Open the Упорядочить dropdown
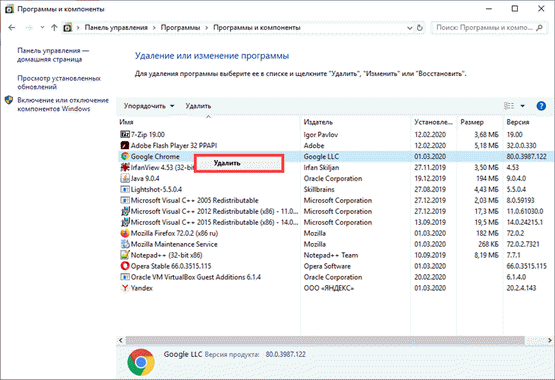The width and height of the screenshot is (555, 380). pos(149,106)
